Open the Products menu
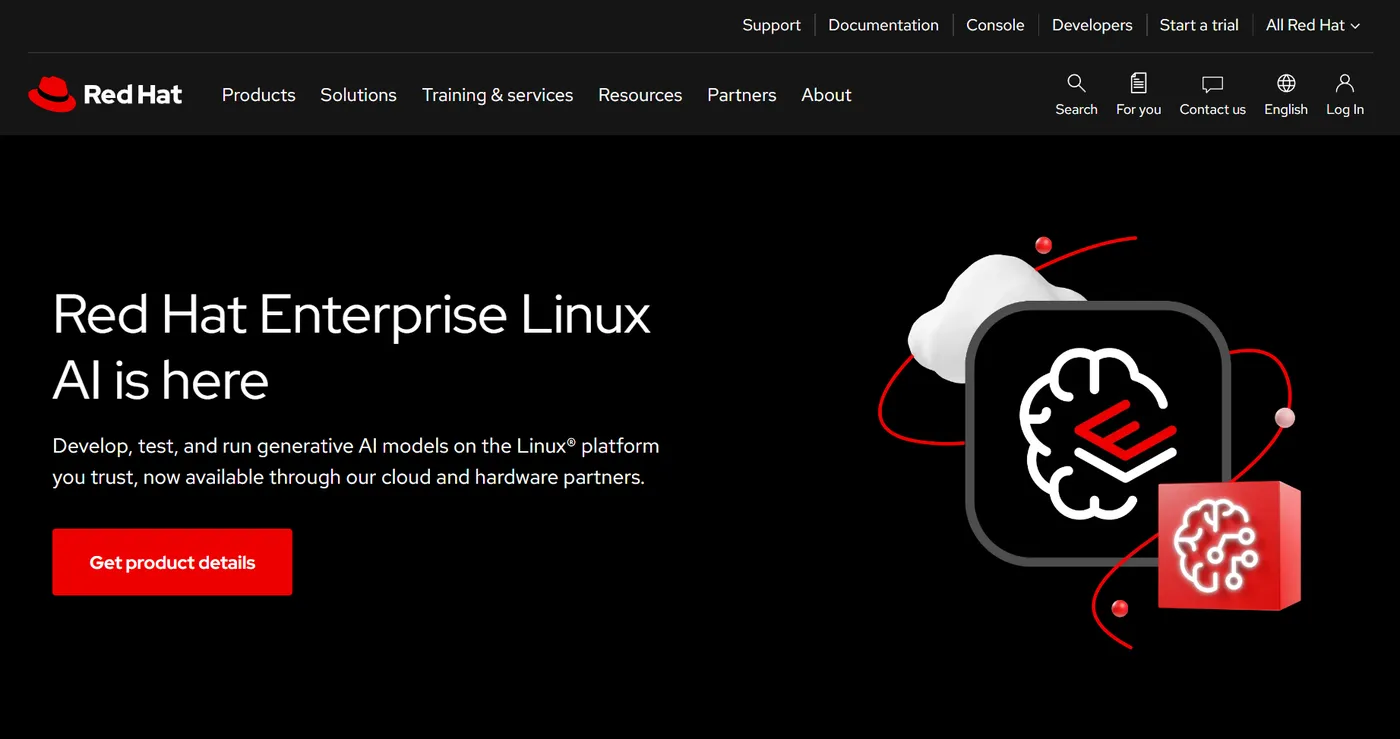This screenshot has height=739, width=1400. (x=259, y=95)
